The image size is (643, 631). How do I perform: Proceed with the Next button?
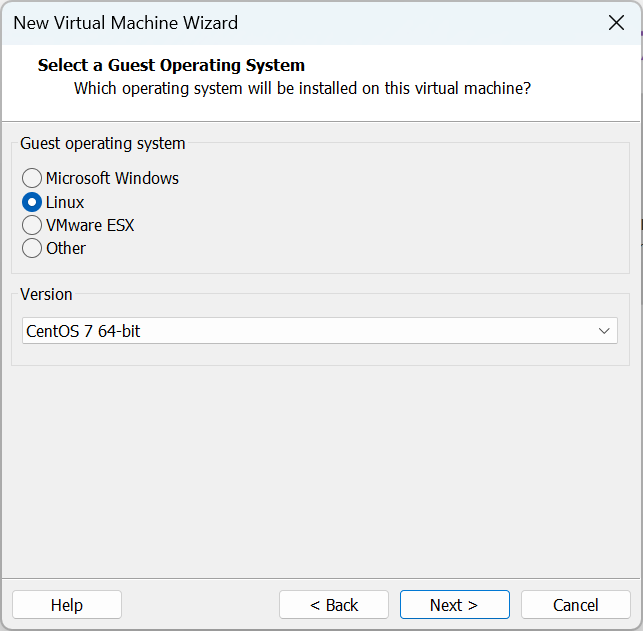(x=454, y=605)
